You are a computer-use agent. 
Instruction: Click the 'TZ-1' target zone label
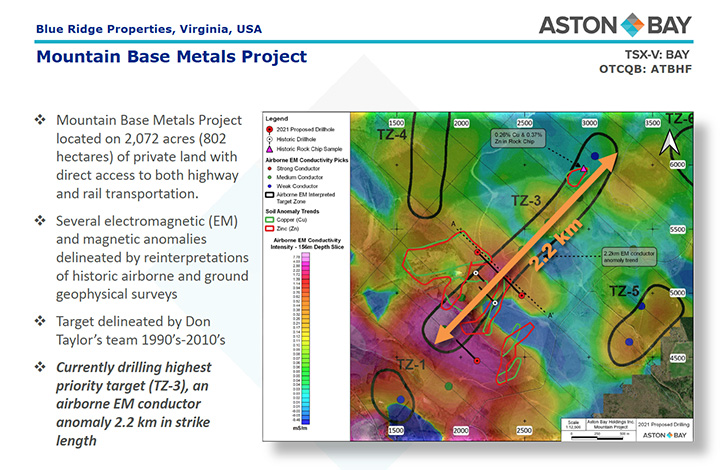tap(411, 365)
